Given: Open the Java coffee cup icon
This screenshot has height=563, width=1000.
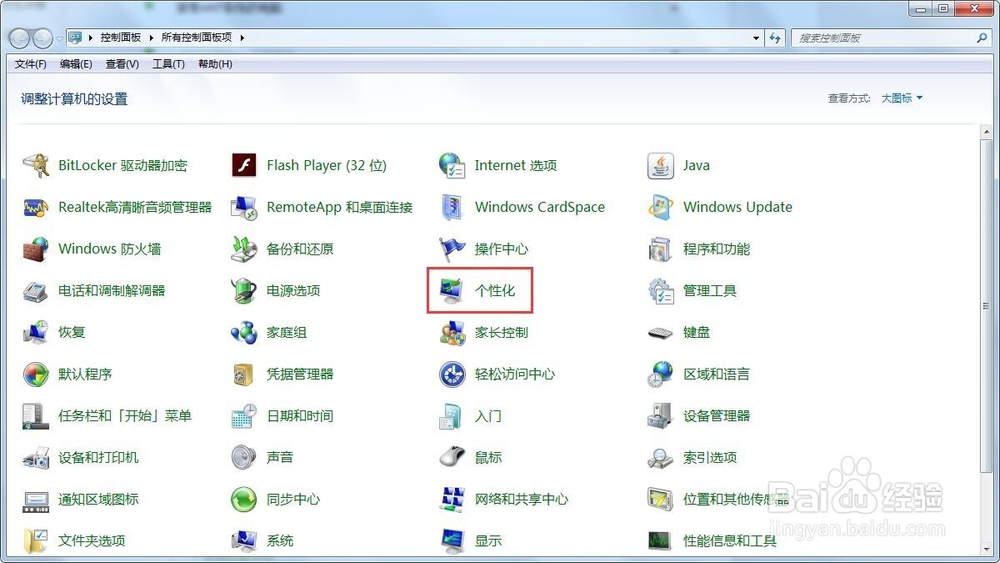Looking at the screenshot, I should [660, 166].
